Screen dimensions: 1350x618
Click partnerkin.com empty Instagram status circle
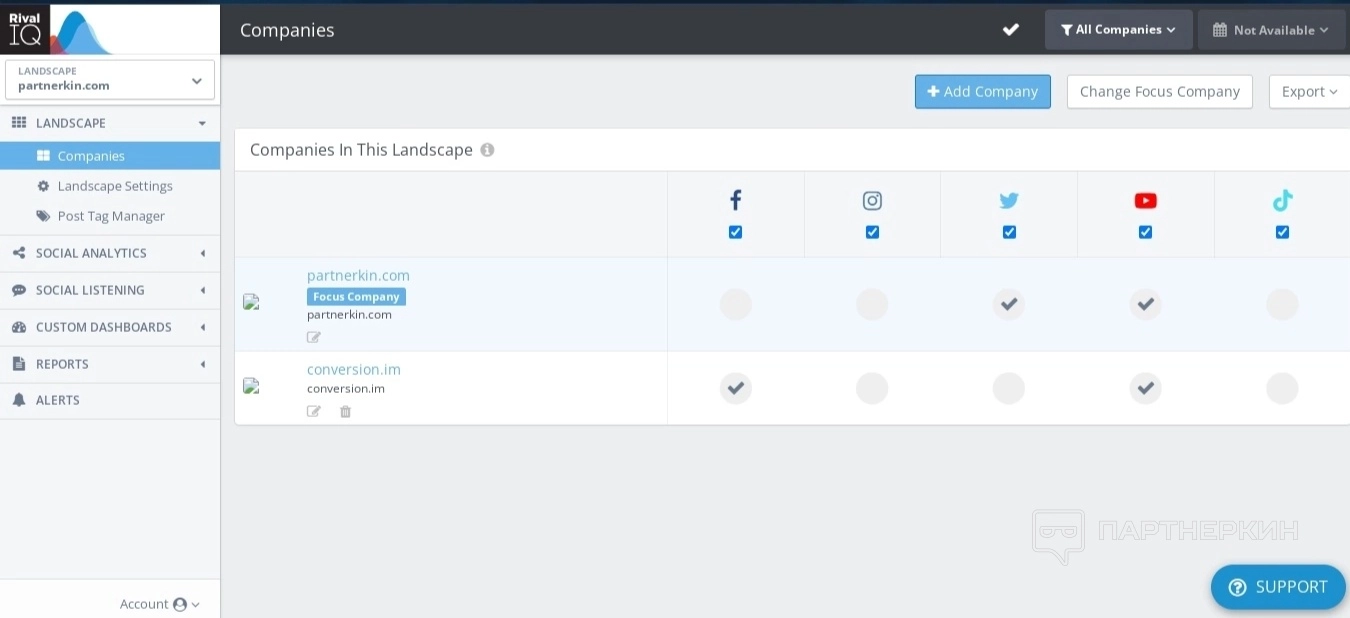coord(872,304)
